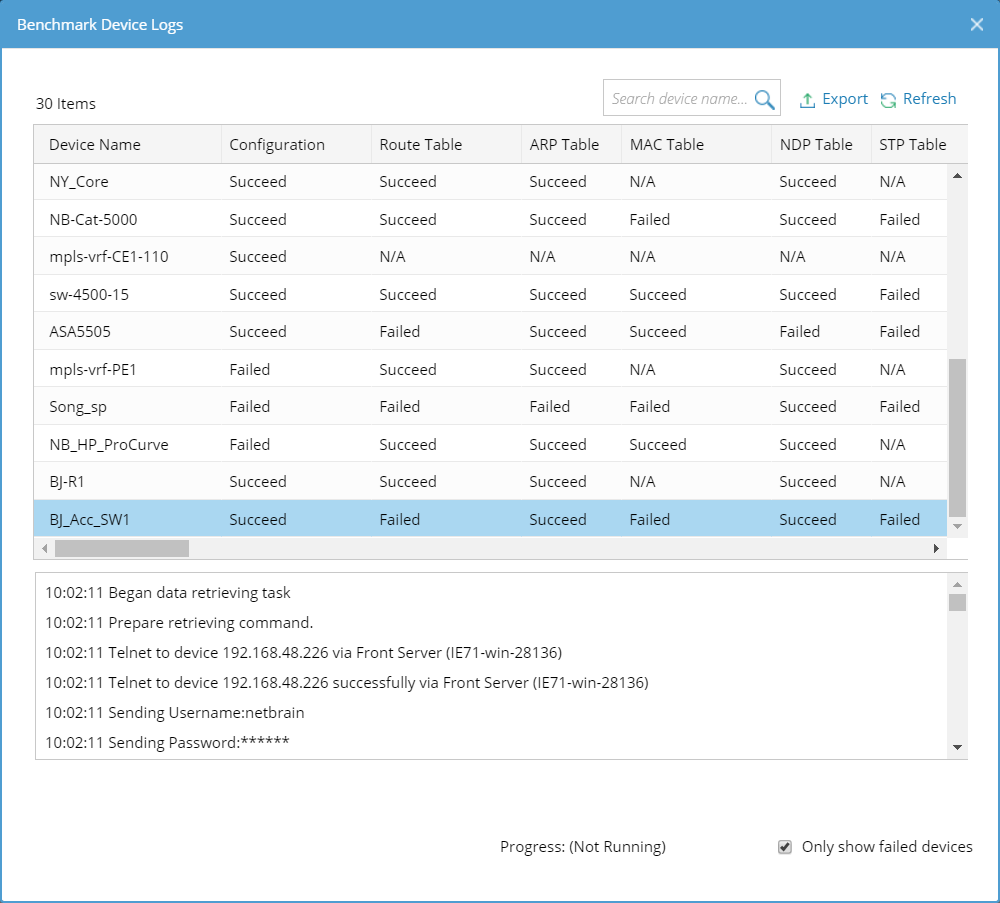Image resolution: width=1000 pixels, height=903 pixels.
Task: Click the Export icon
Action: point(808,100)
